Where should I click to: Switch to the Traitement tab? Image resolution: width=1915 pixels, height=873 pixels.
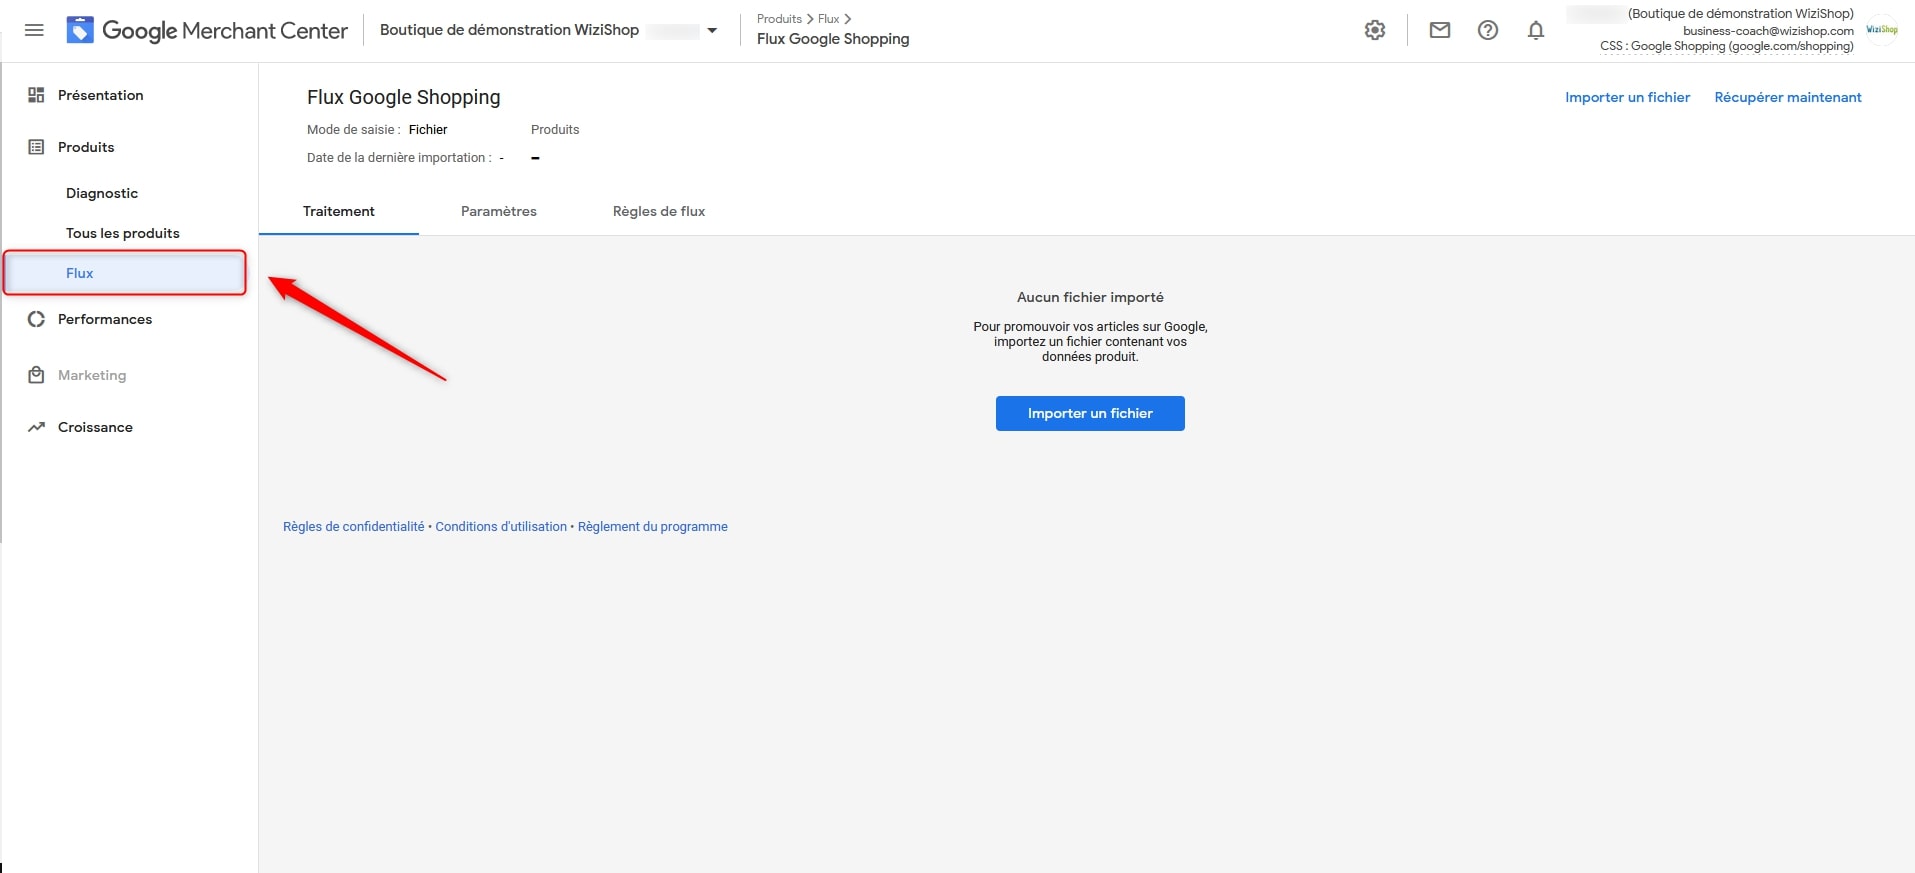click(339, 211)
